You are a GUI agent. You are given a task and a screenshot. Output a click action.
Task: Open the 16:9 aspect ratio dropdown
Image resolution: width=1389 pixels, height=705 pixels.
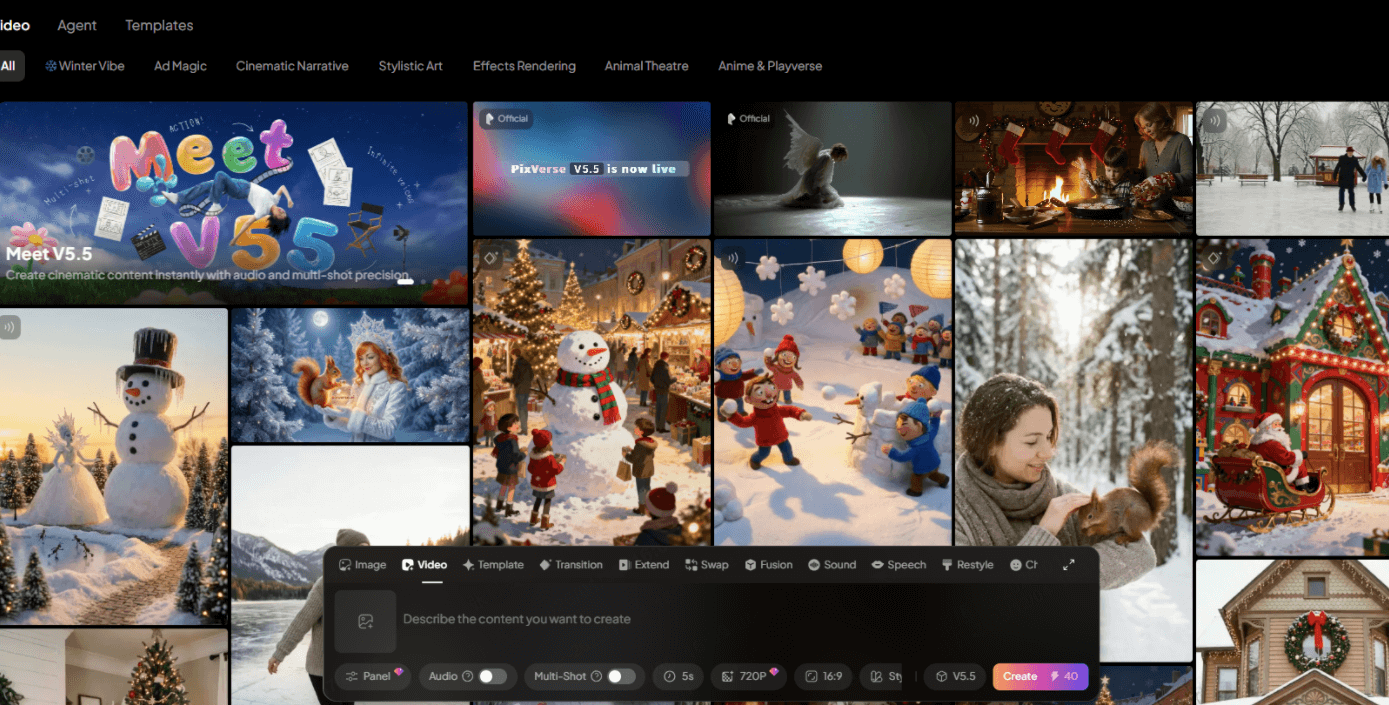[x=823, y=677]
